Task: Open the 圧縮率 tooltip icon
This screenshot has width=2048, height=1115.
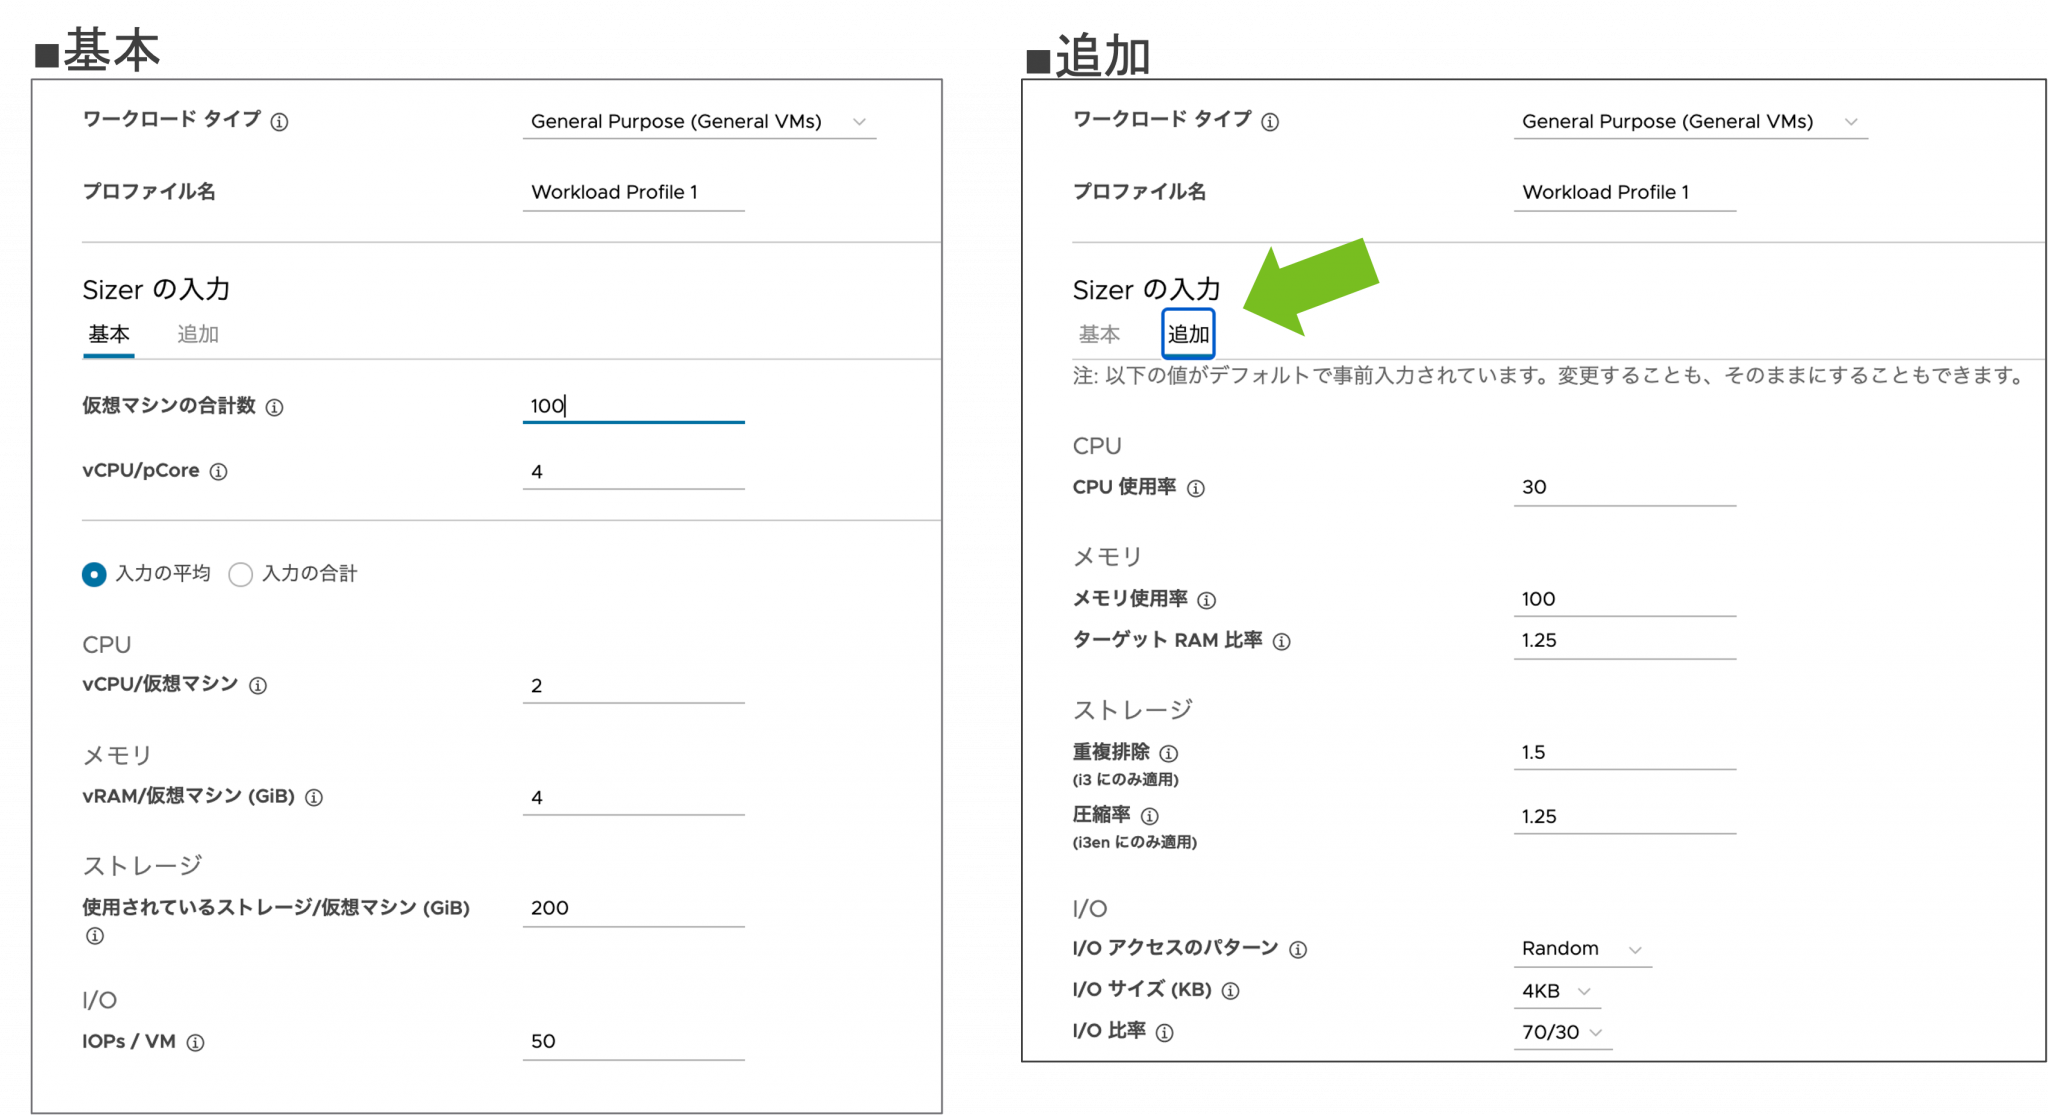Action: [x=1148, y=816]
